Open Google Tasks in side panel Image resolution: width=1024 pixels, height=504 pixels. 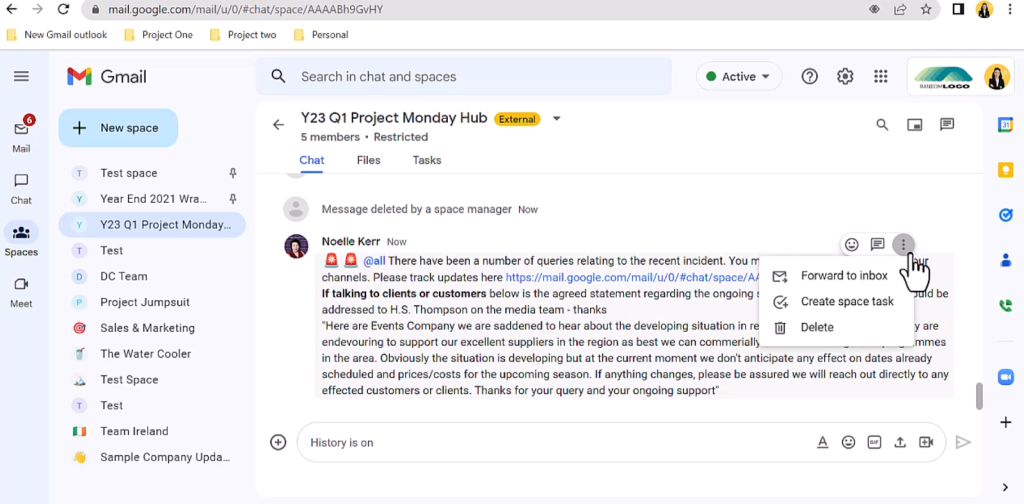coord(1006,215)
